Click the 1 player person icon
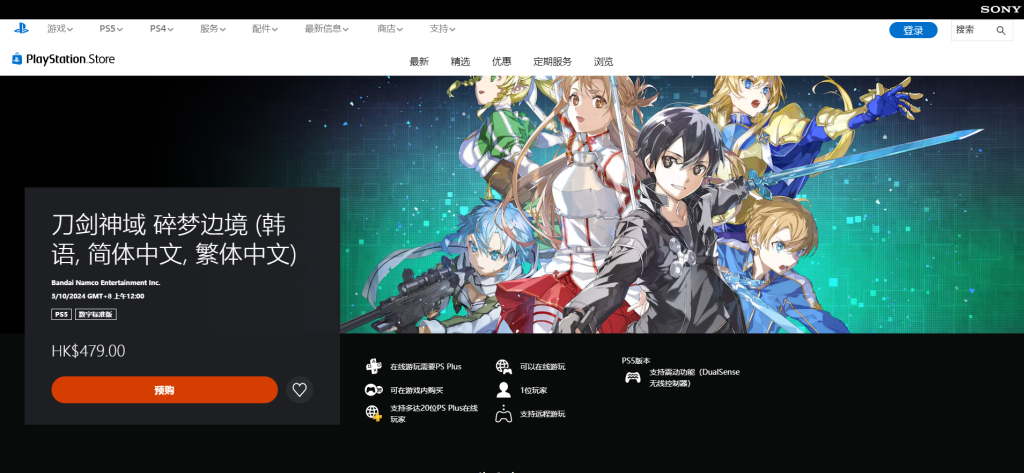The height and width of the screenshot is (473, 1024). [x=503, y=390]
